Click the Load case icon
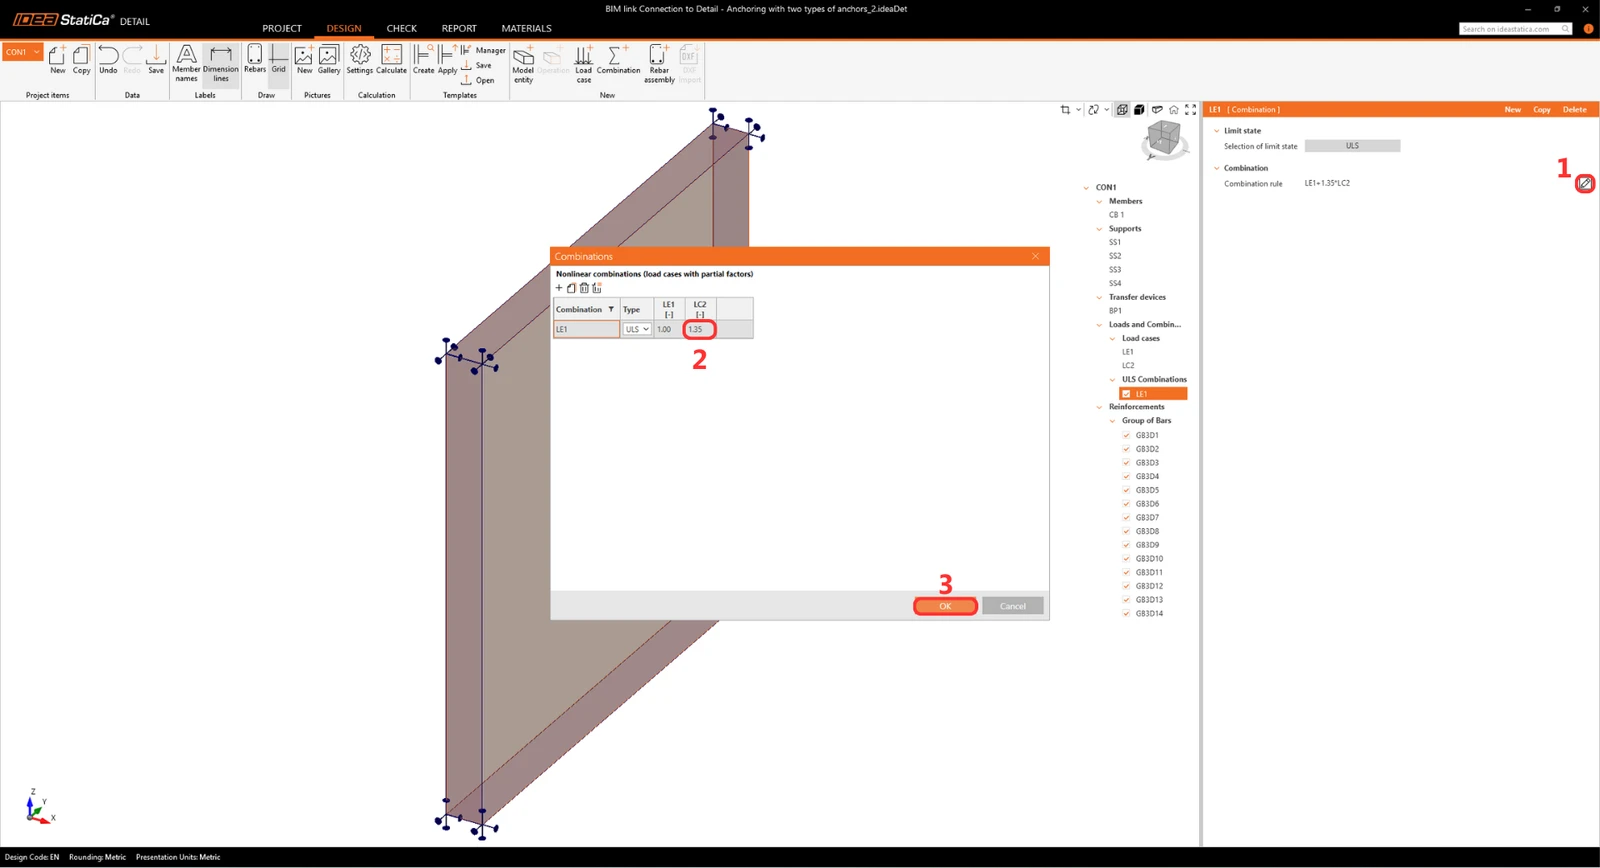 point(584,63)
